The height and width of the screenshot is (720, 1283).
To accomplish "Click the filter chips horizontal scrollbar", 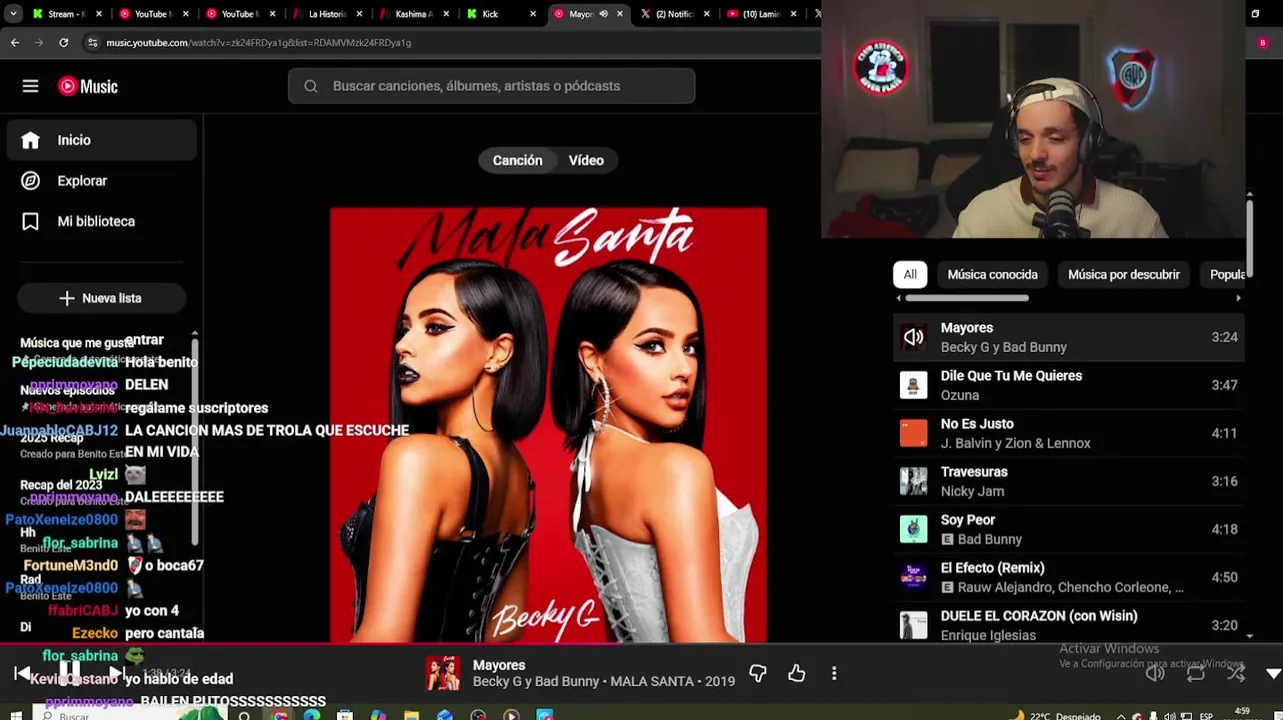I will point(966,298).
